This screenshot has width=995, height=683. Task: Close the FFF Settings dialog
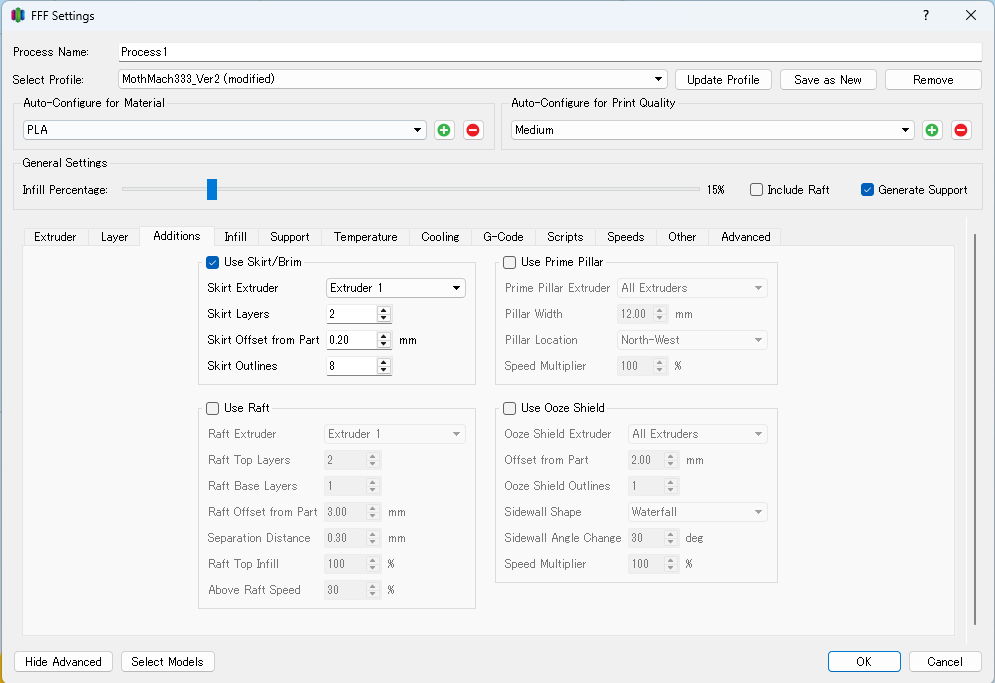tap(971, 15)
